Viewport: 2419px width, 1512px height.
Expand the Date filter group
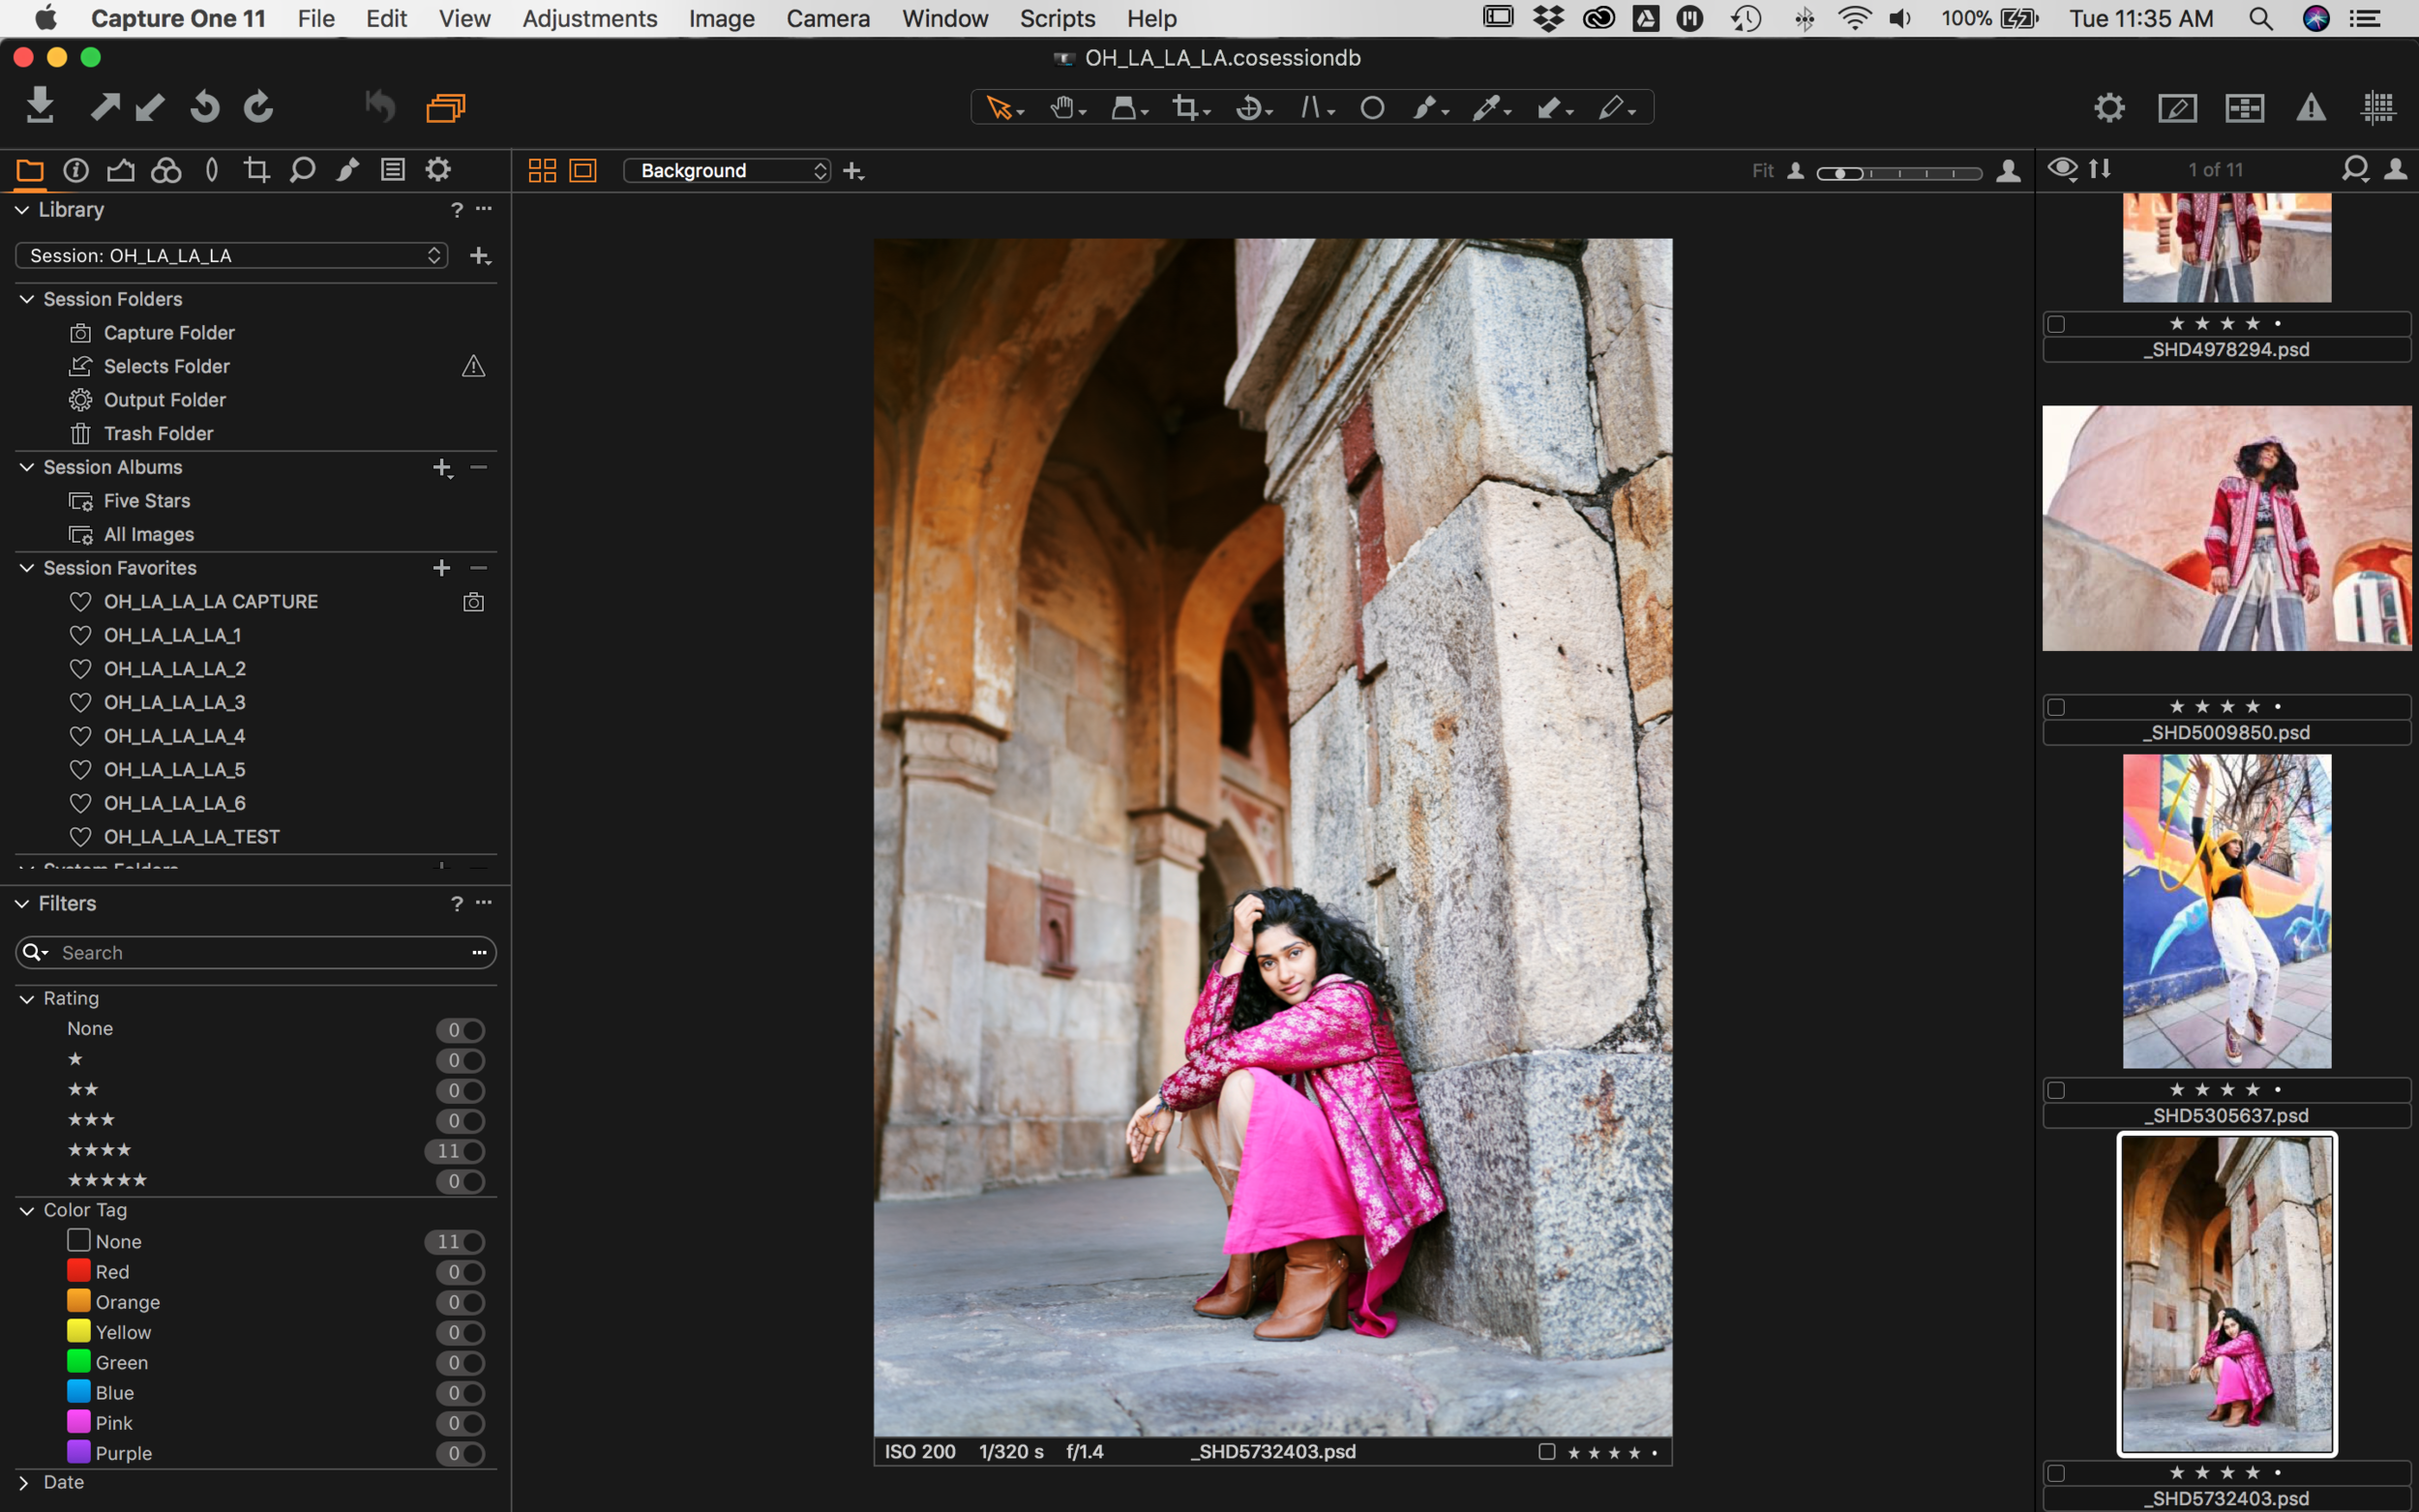click(24, 1483)
